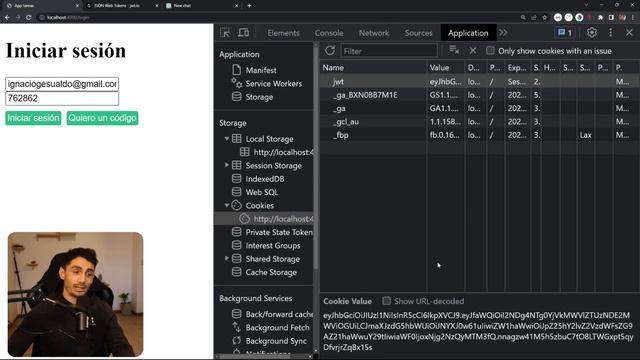Toggle Show URL-decoded checkbox

point(386,301)
